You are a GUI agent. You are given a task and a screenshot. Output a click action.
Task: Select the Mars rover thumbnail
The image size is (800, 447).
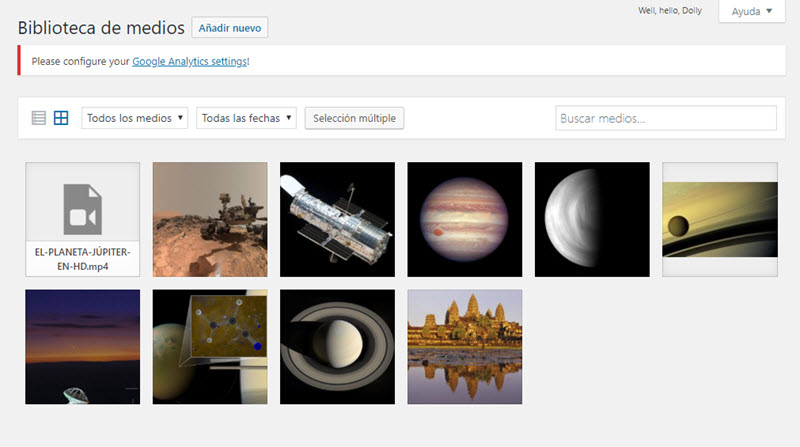click(210, 219)
